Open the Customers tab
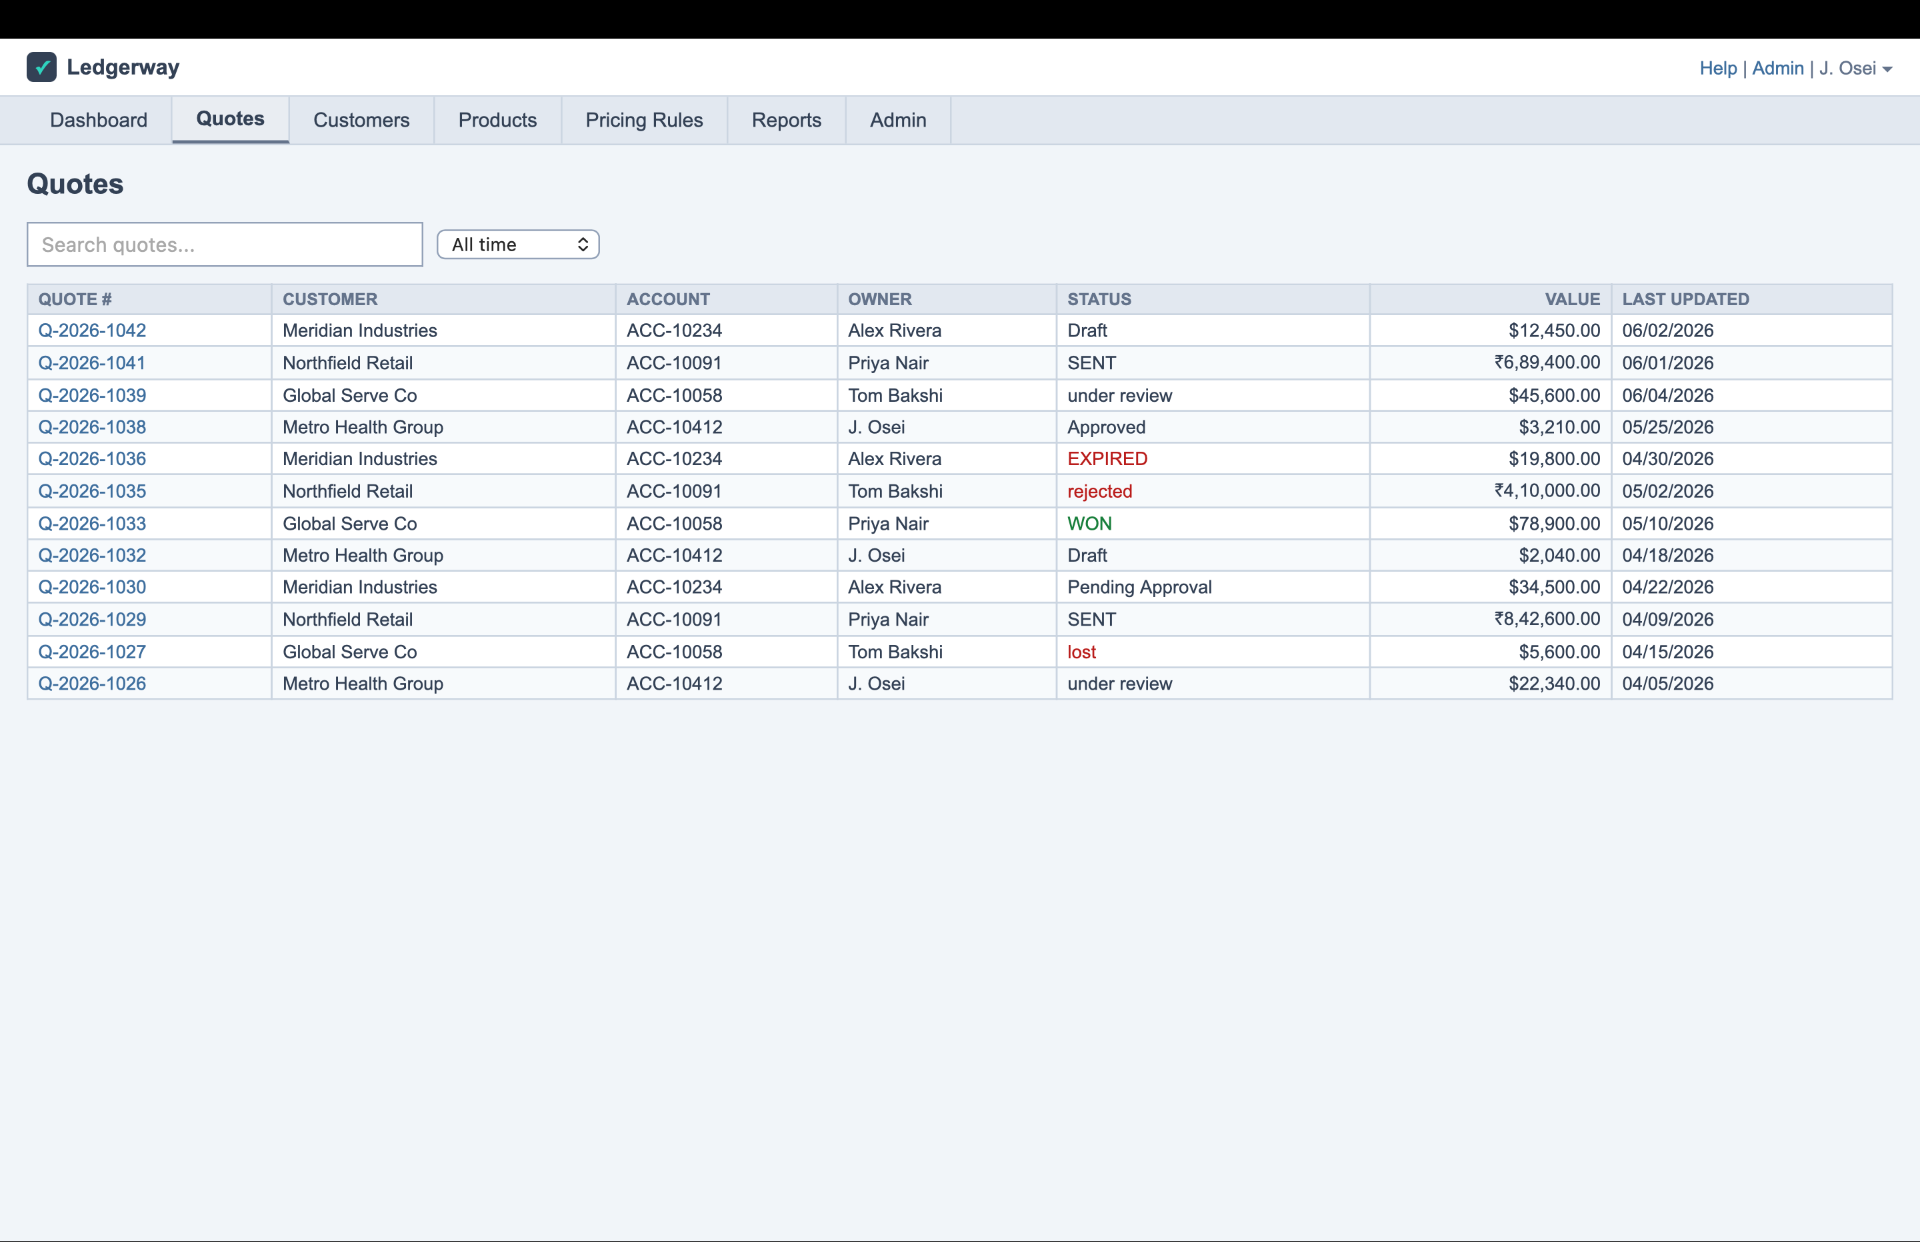Image resolution: width=1920 pixels, height=1242 pixels. 361,120
